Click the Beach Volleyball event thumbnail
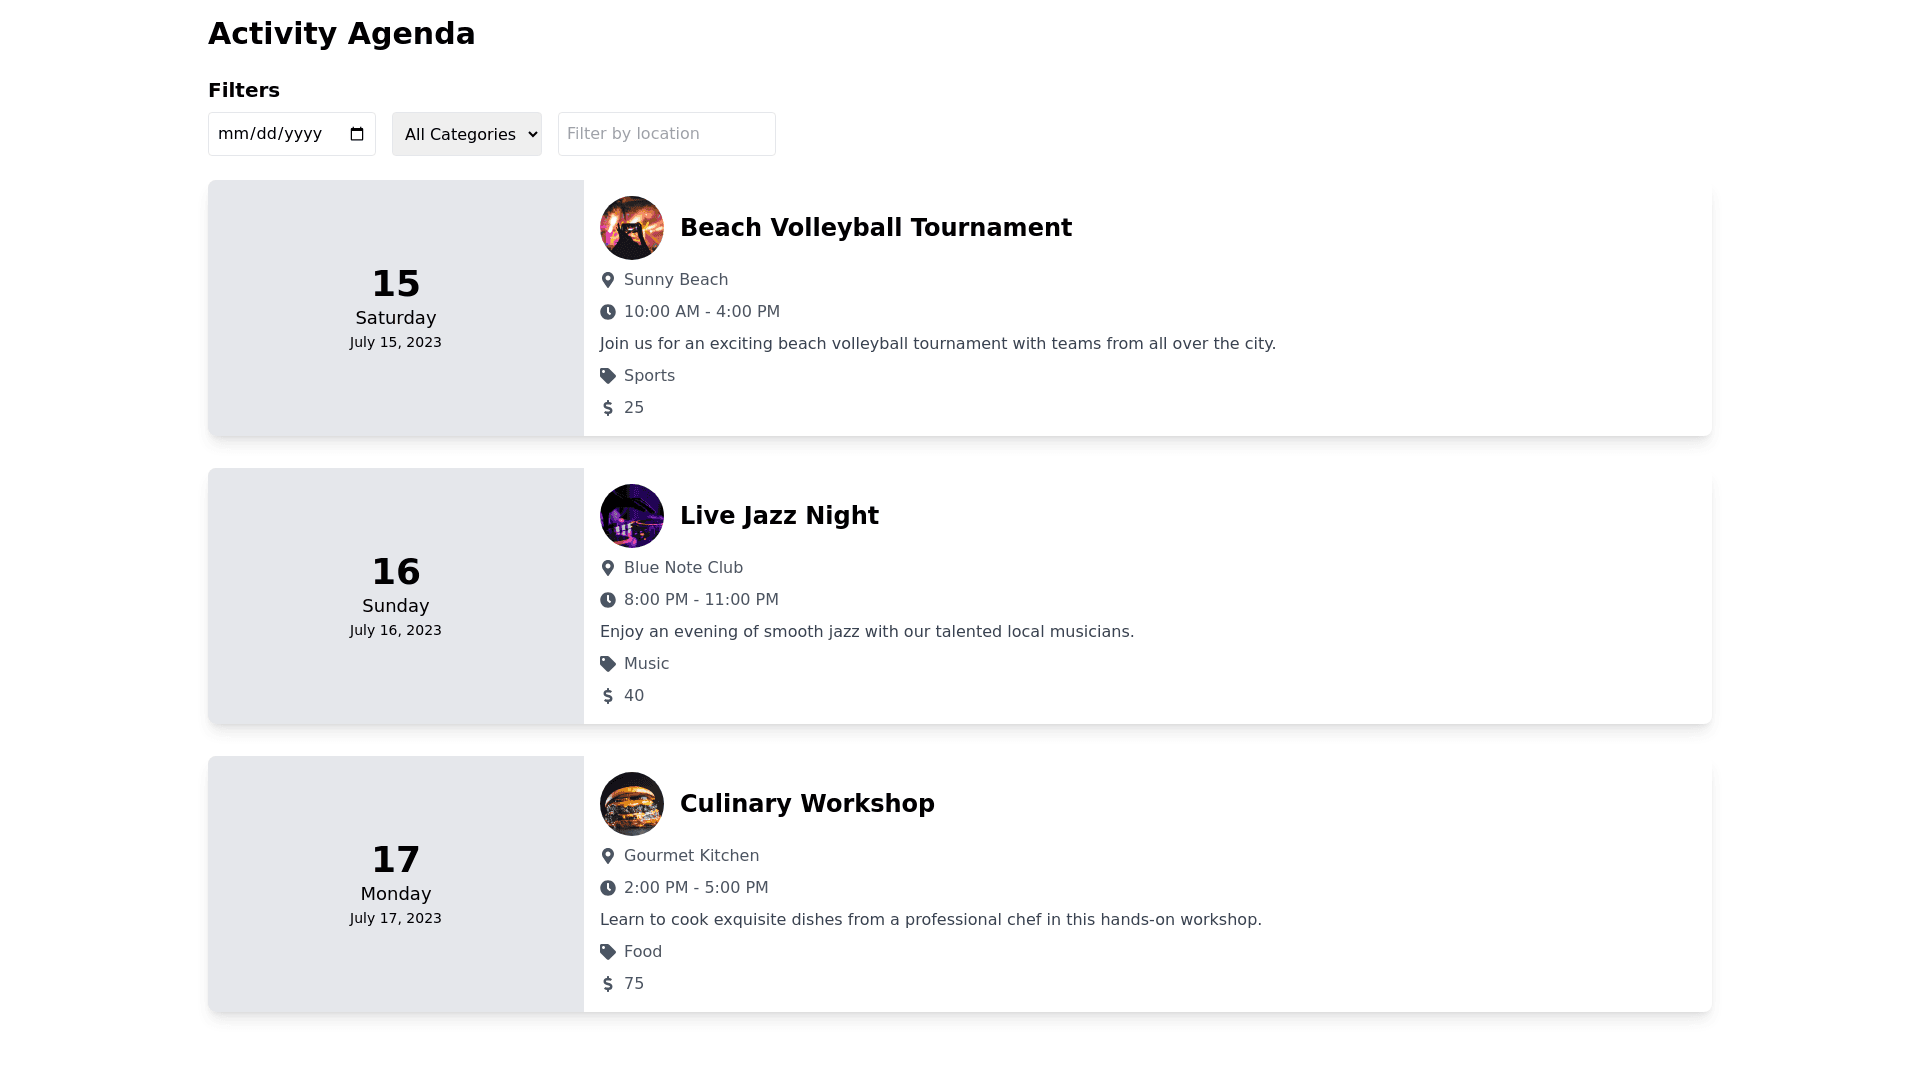Screen dimensions: 1920x1080 pyautogui.click(x=632, y=228)
